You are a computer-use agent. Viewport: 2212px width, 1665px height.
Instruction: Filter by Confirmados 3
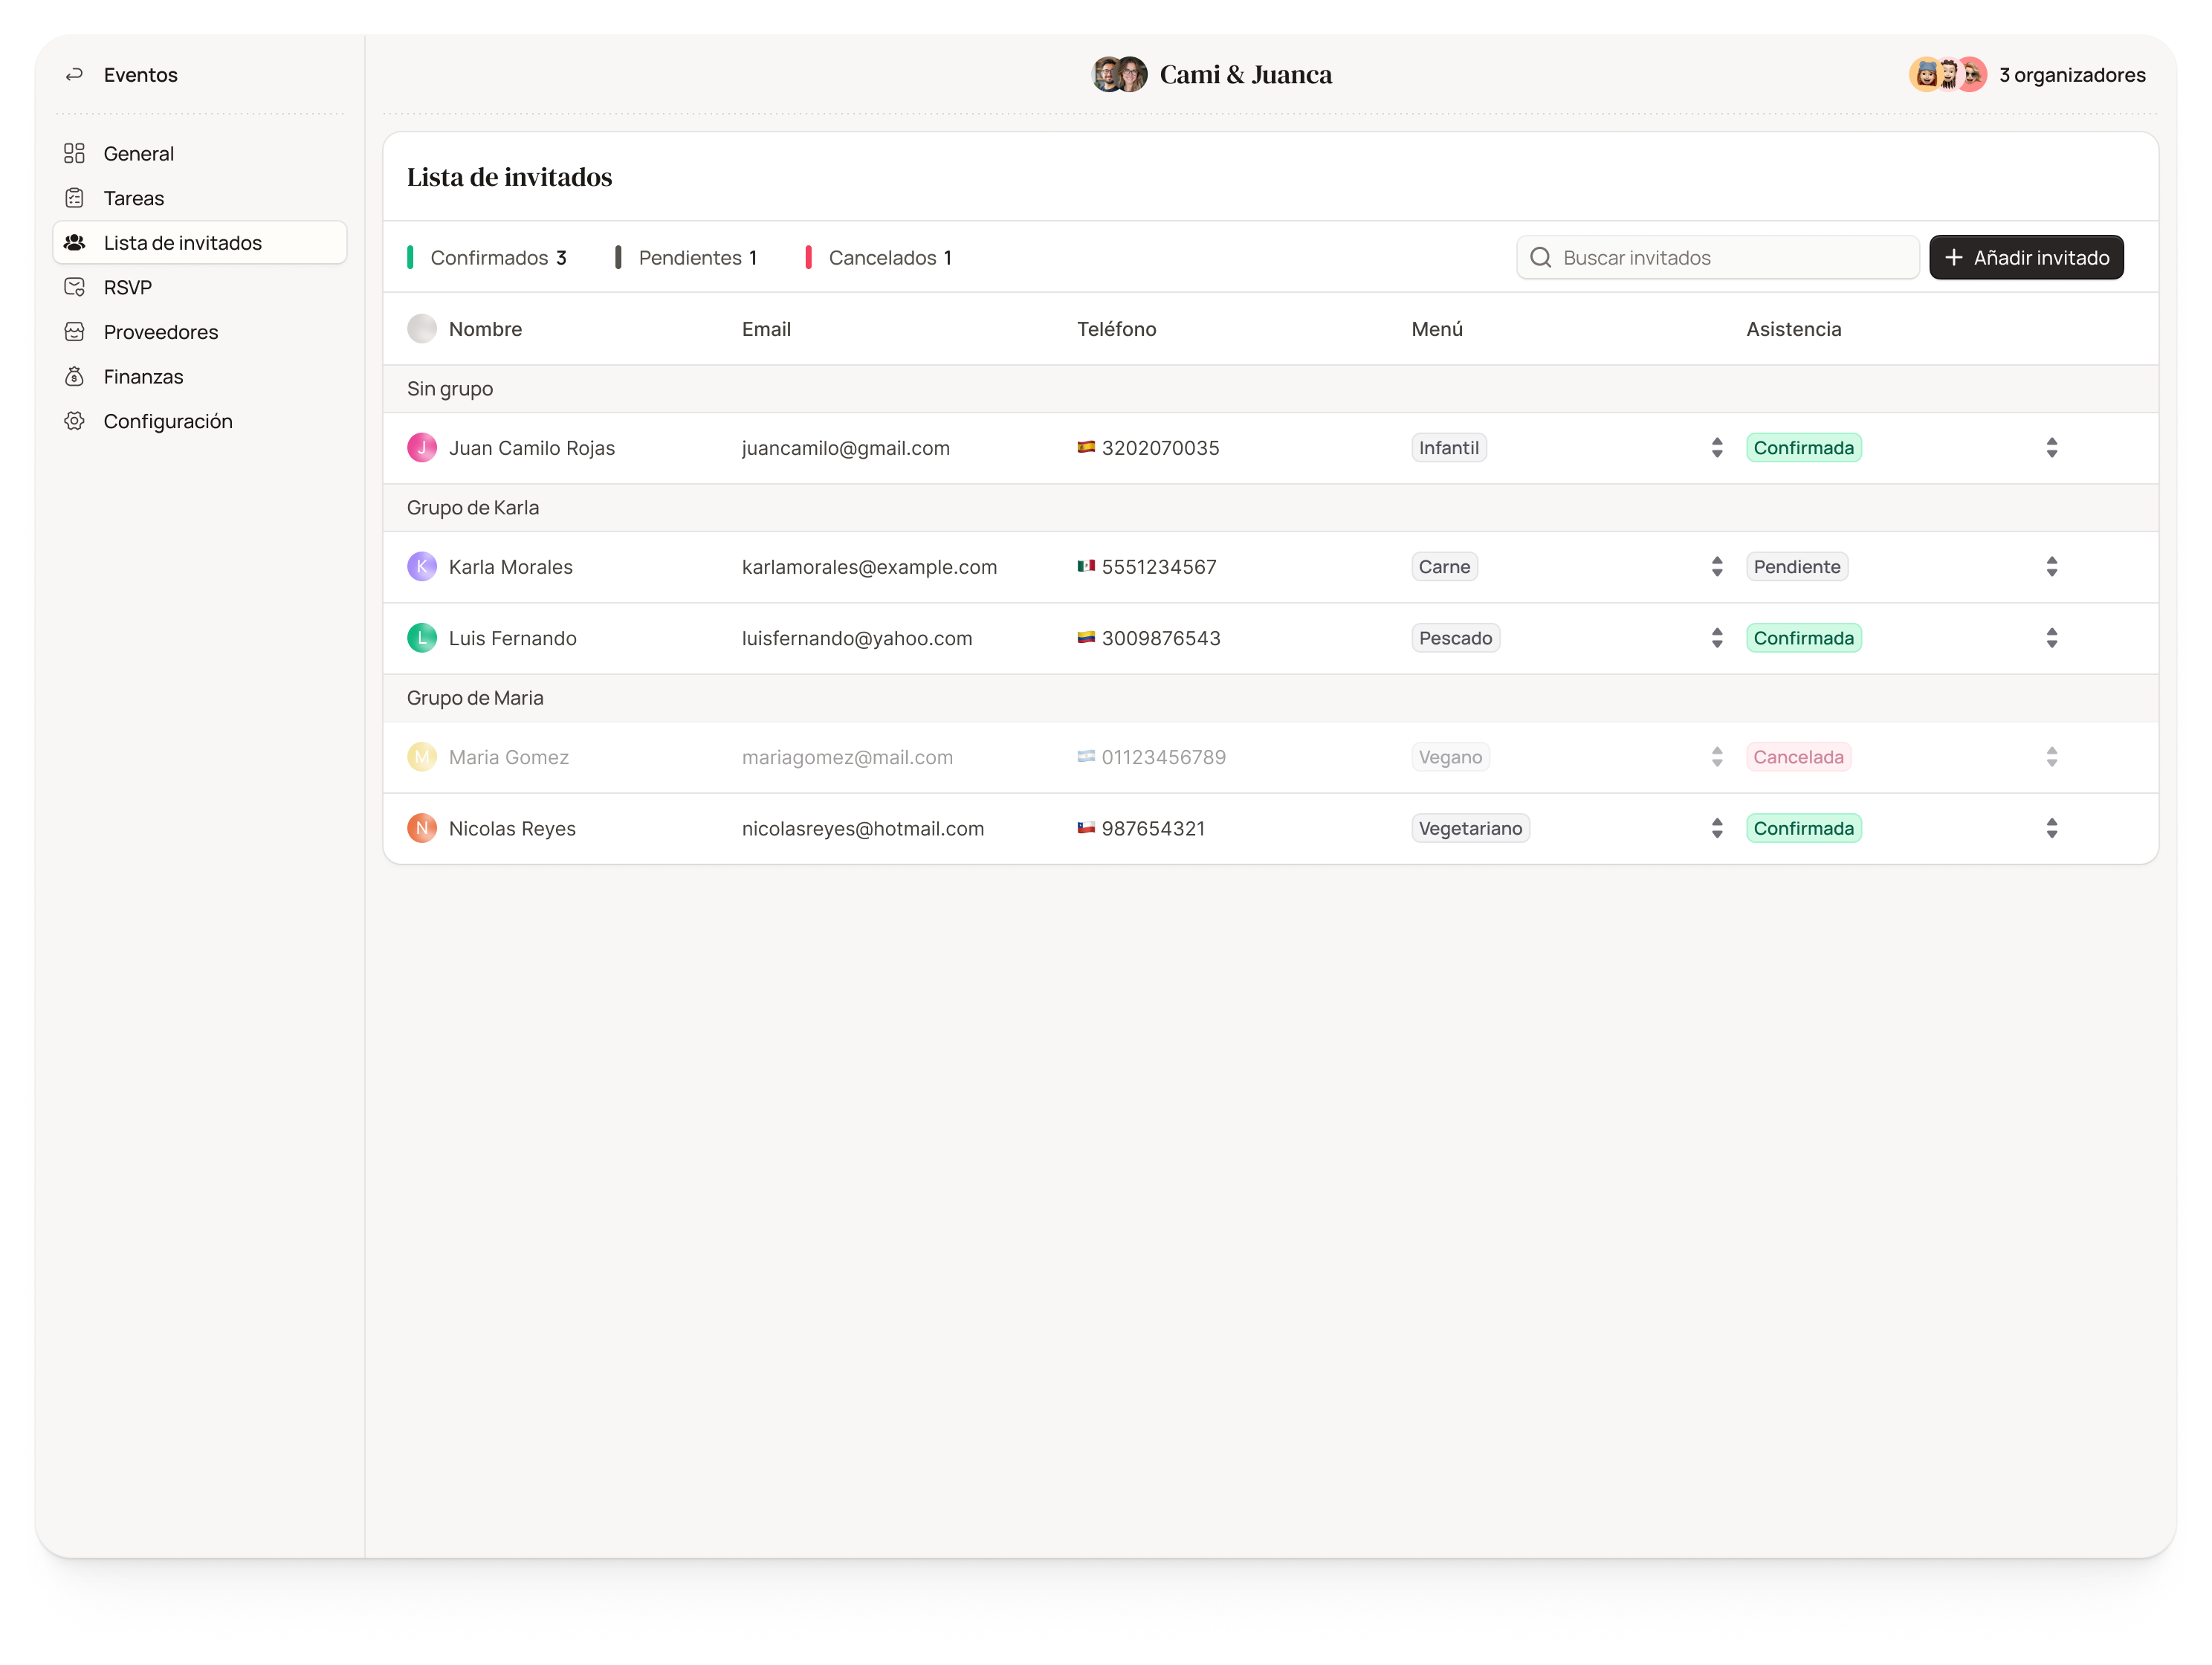coord(487,257)
